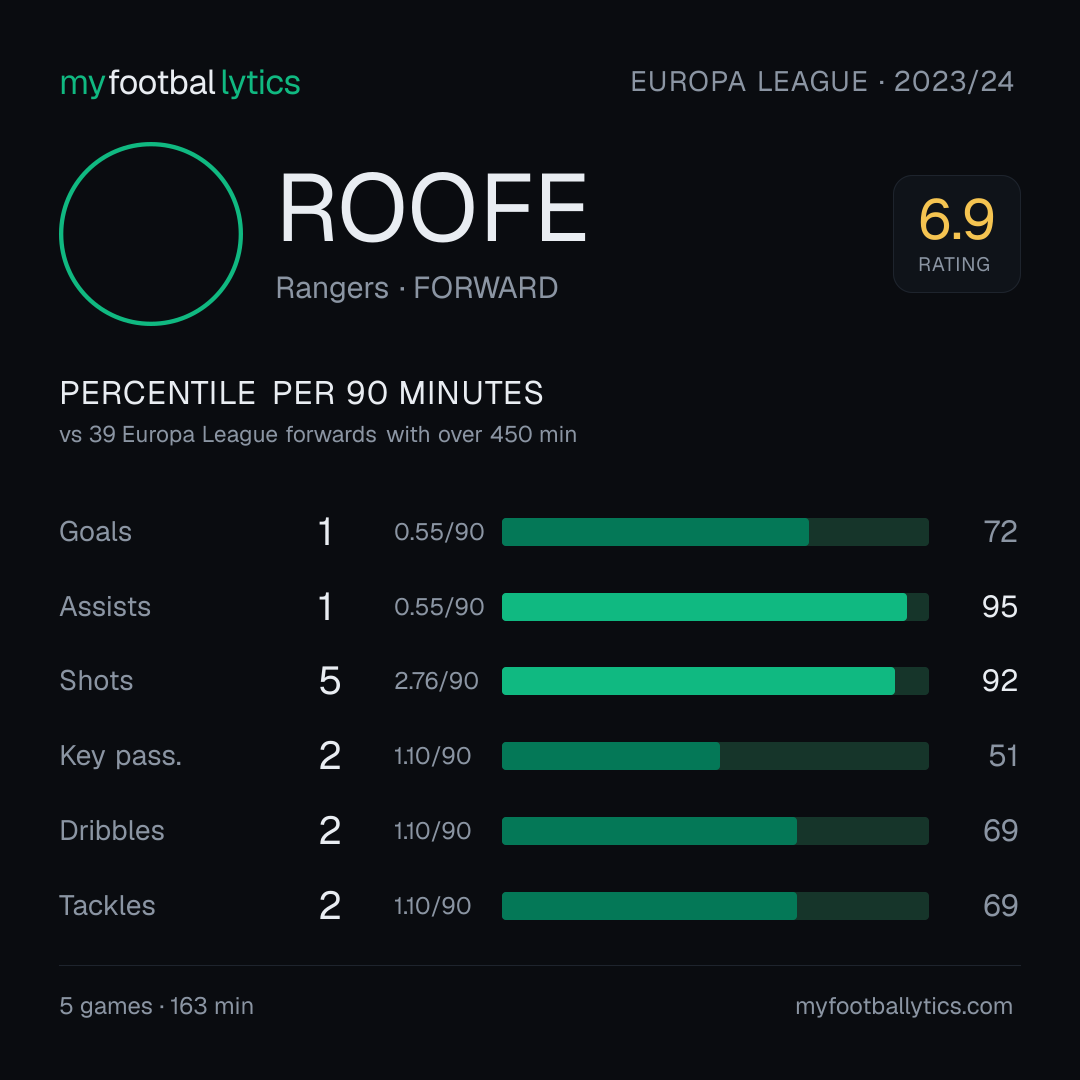Open the myfootballytics.com link
The image size is (1080, 1080).
tap(904, 1006)
